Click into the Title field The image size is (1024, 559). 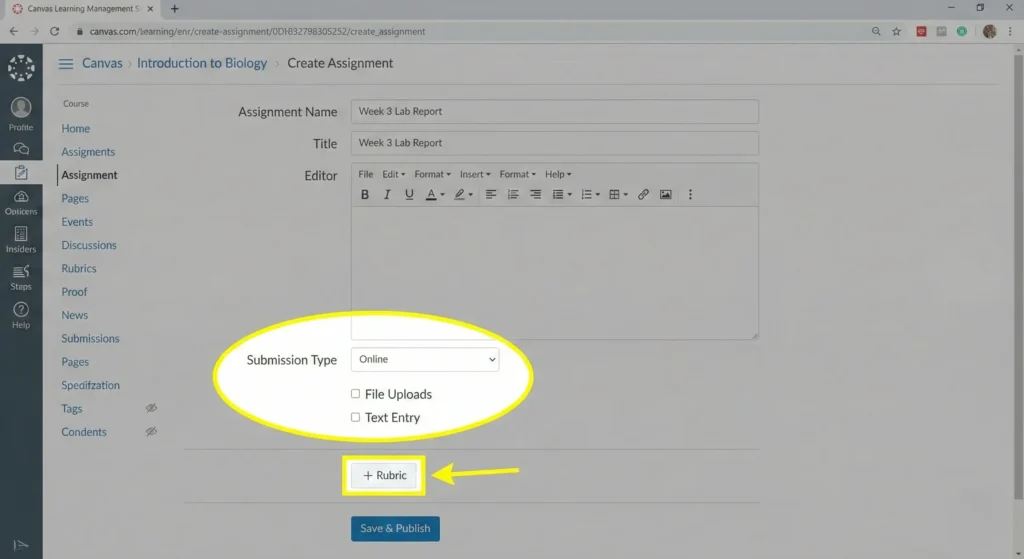(x=554, y=143)
